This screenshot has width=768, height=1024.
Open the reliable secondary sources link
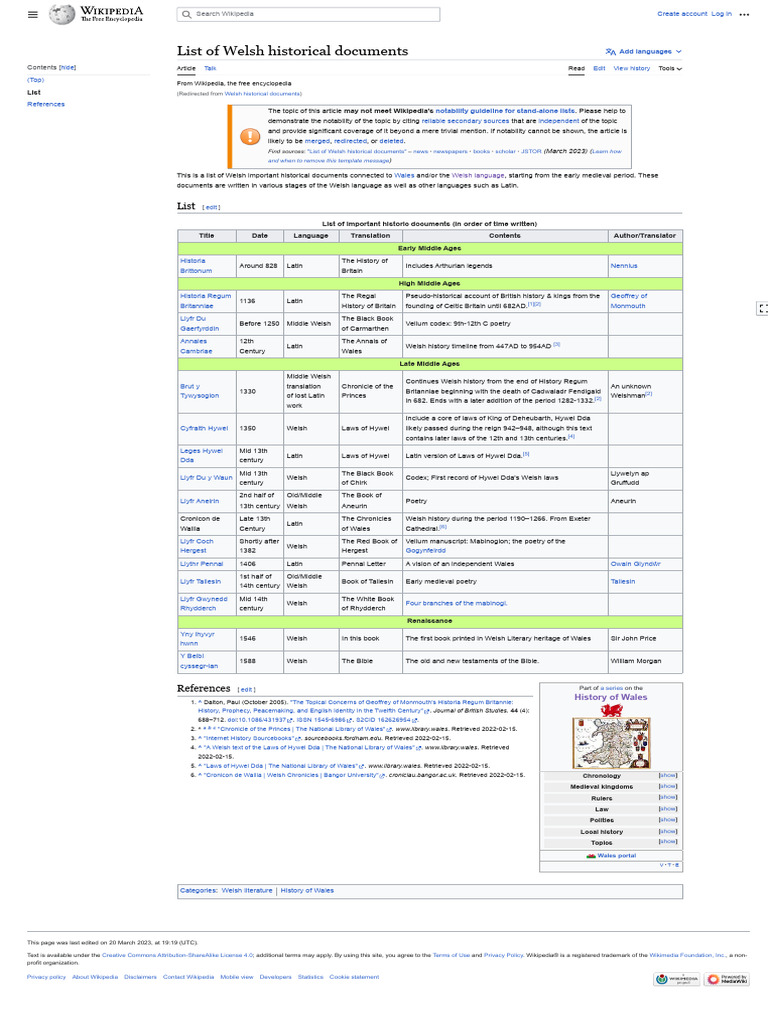click(x=465, y=121)
